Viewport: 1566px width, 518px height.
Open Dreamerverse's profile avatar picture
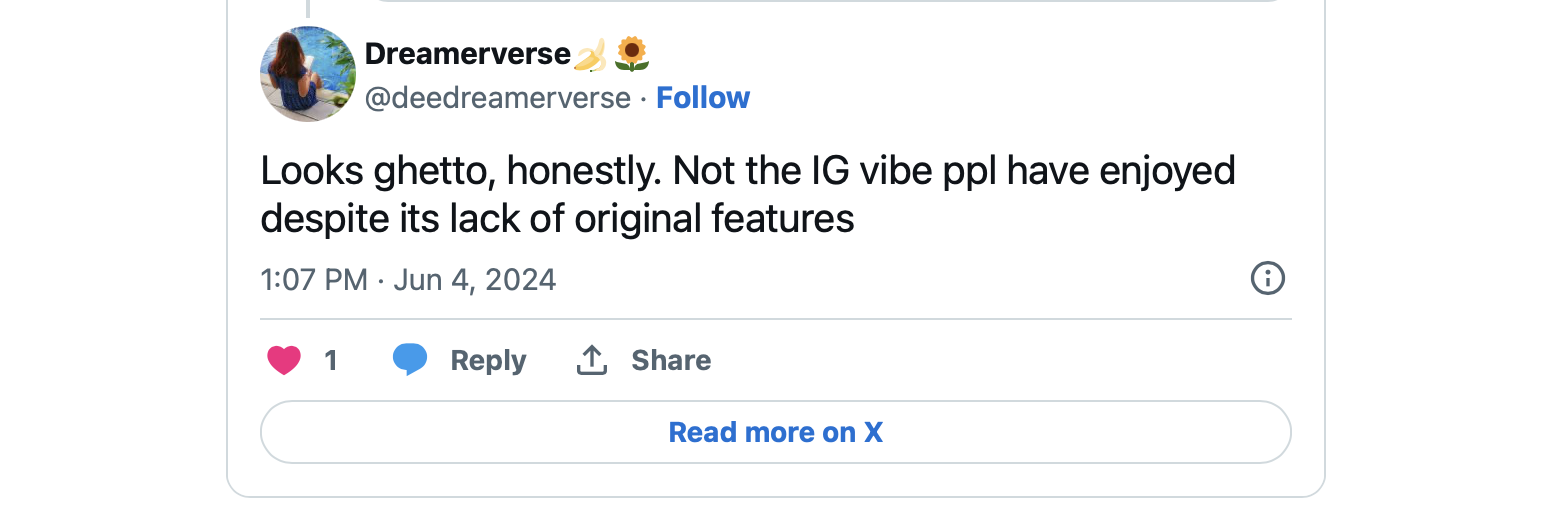308,74
